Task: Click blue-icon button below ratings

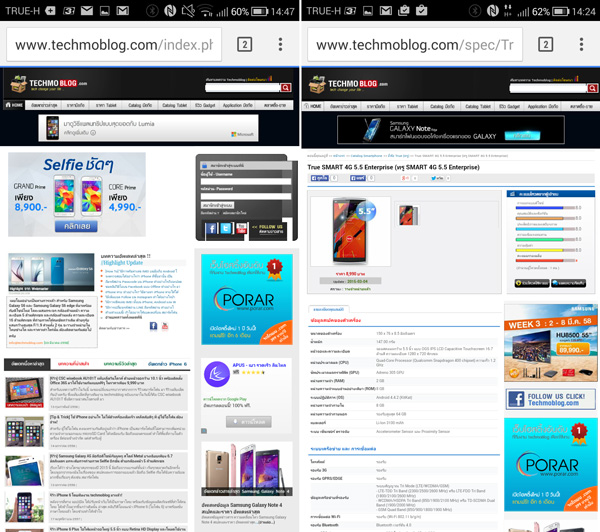Action: 568,283
